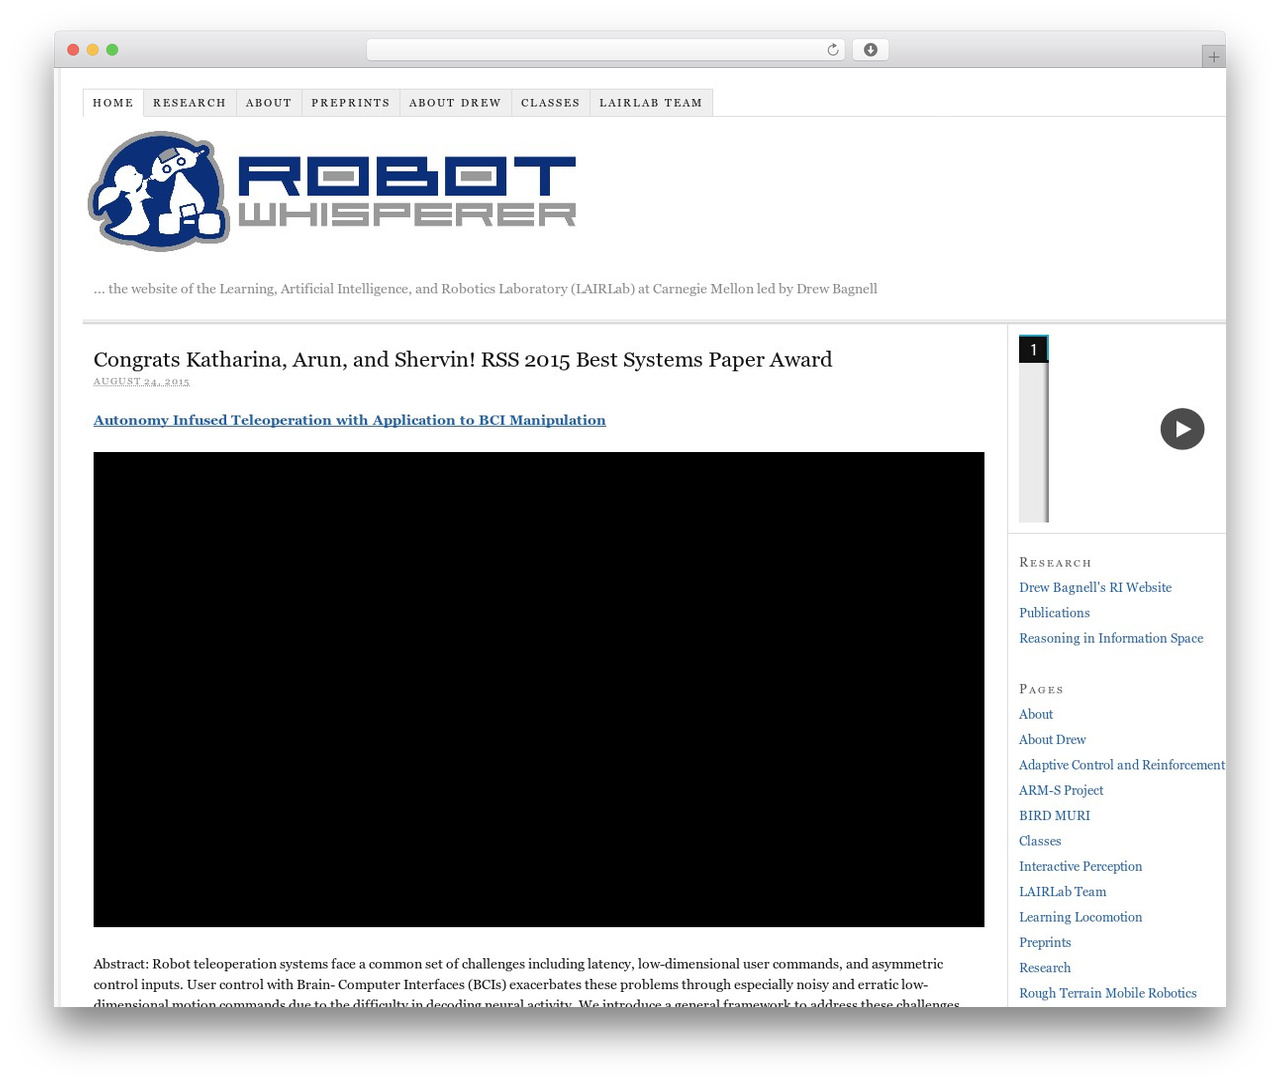1280x1084 pixels.
Task: Open the RSS 2015 award post title
Action: pyautogui.click(x=463, y=360)
